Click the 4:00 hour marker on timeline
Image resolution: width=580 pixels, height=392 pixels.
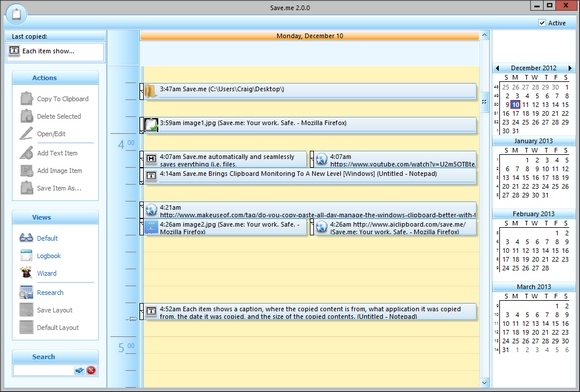126,143
